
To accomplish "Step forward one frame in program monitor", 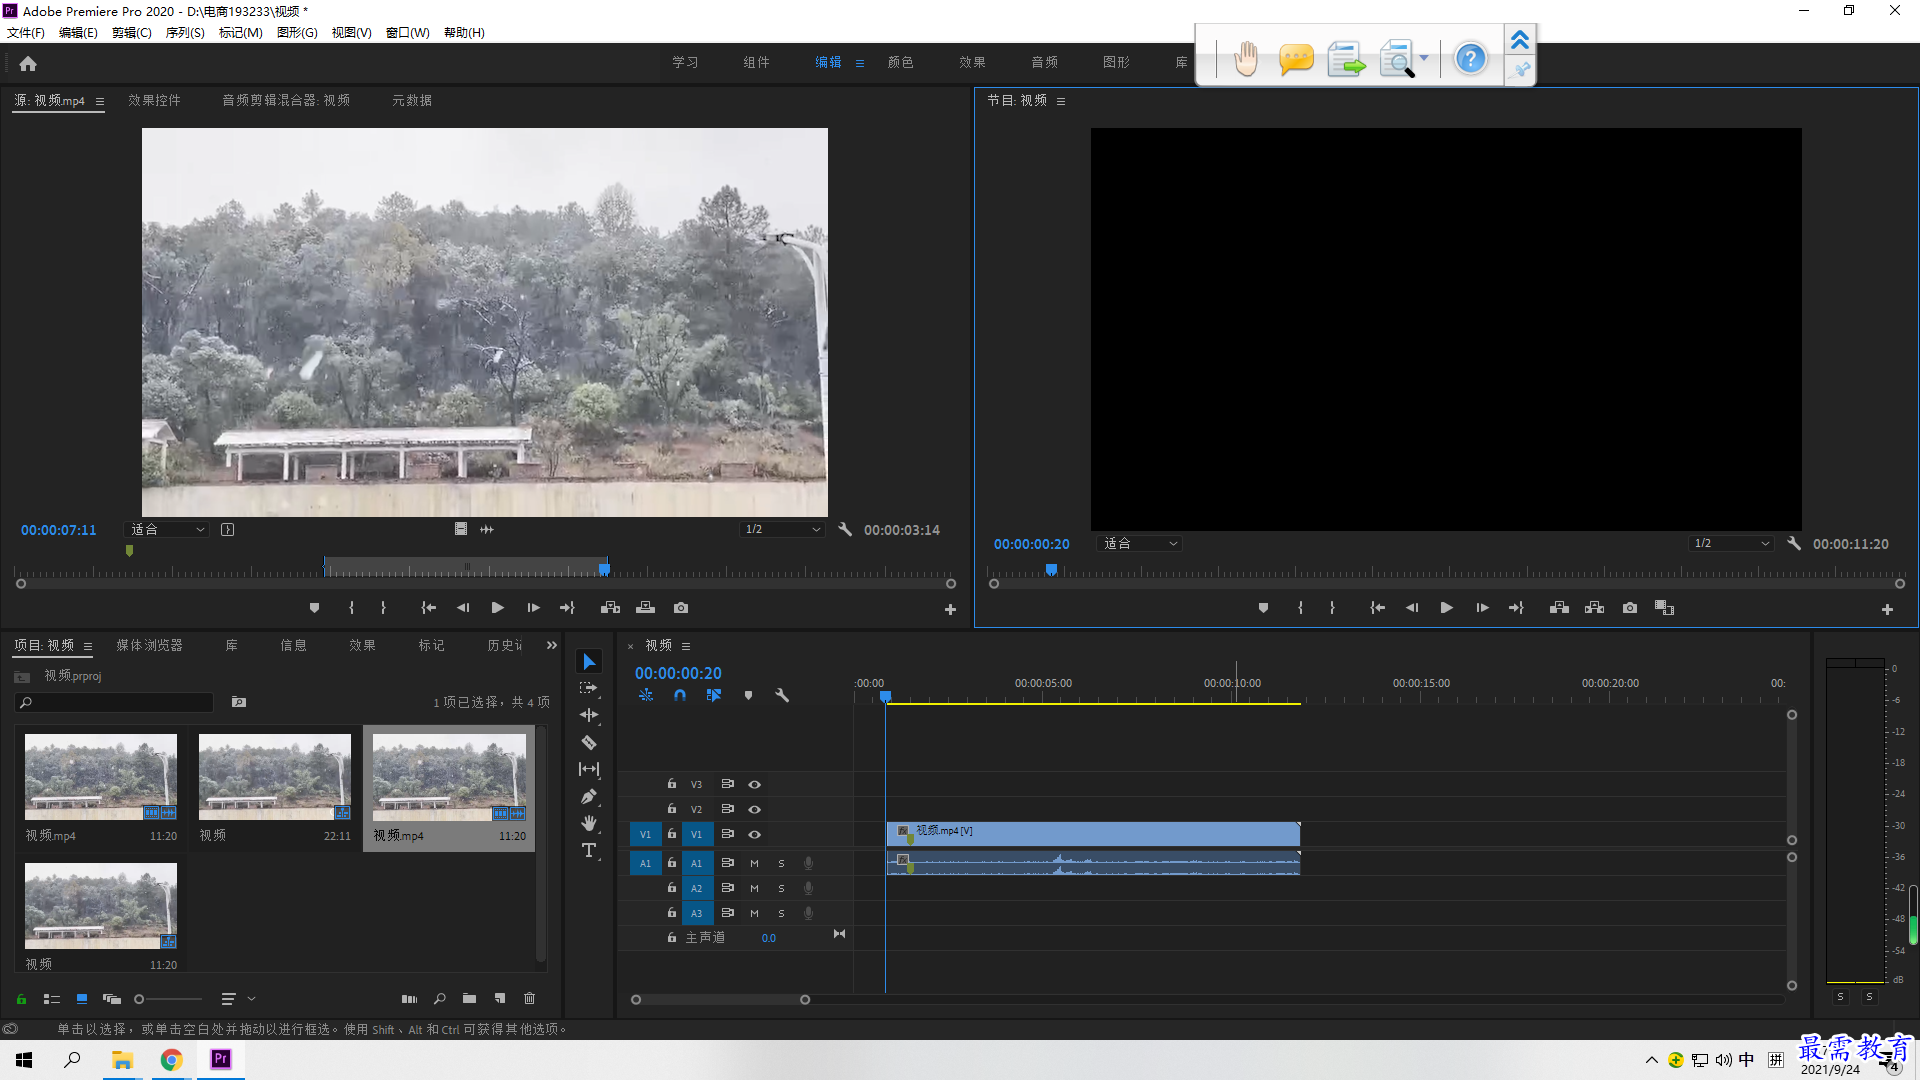I will 1482,608.
